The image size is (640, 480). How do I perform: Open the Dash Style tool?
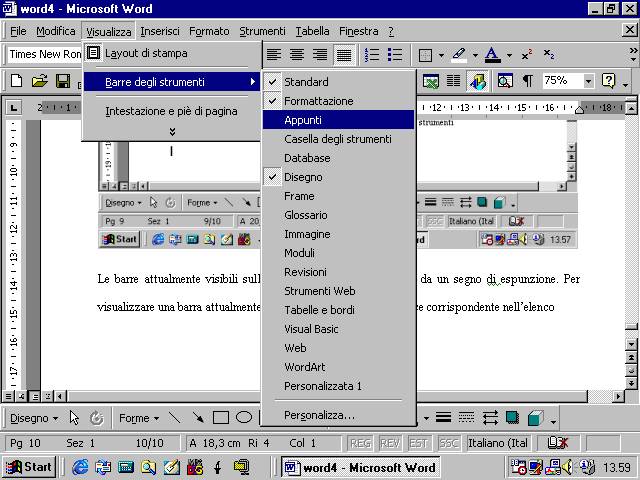click(467, 418)
